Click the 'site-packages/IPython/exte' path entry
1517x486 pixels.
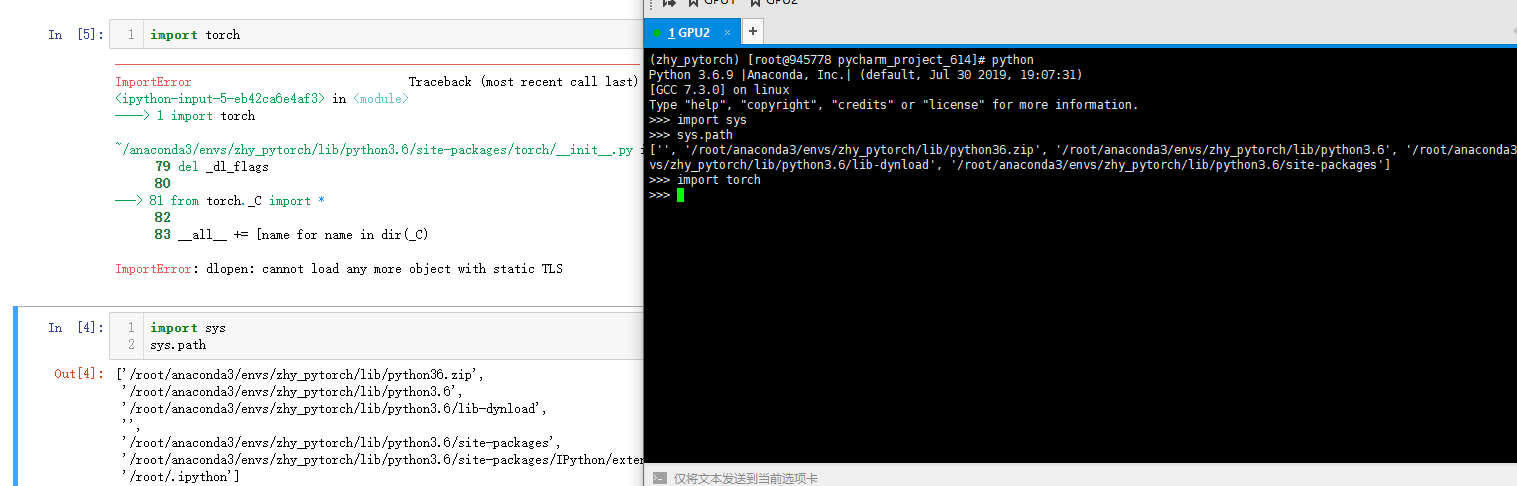click(381, 459)
